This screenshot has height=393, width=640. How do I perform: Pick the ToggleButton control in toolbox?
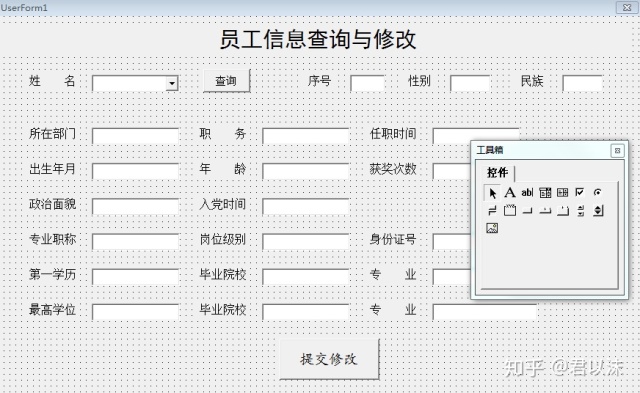[x=492, y=211]
